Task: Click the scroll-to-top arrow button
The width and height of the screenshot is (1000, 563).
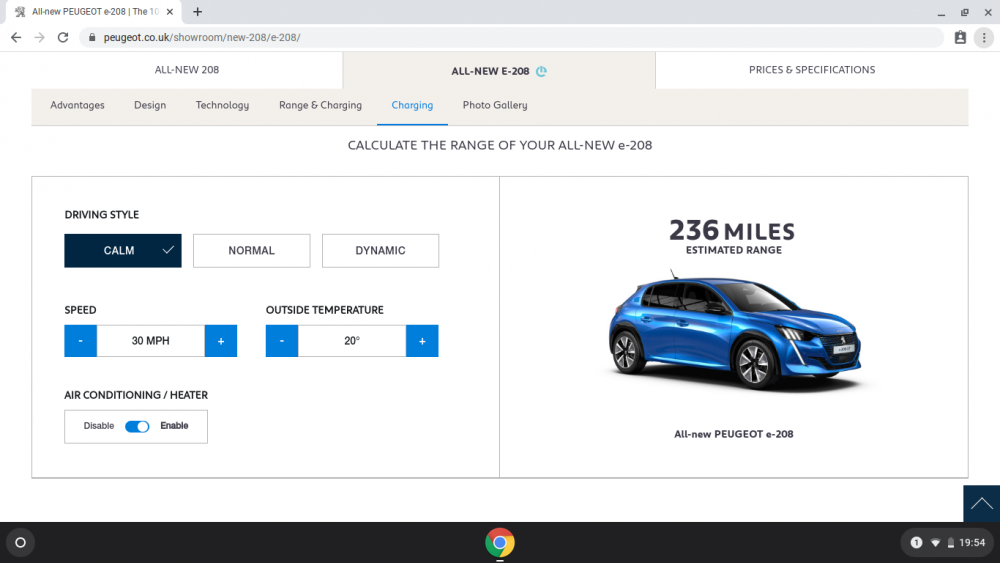Action: coord(982,504)
